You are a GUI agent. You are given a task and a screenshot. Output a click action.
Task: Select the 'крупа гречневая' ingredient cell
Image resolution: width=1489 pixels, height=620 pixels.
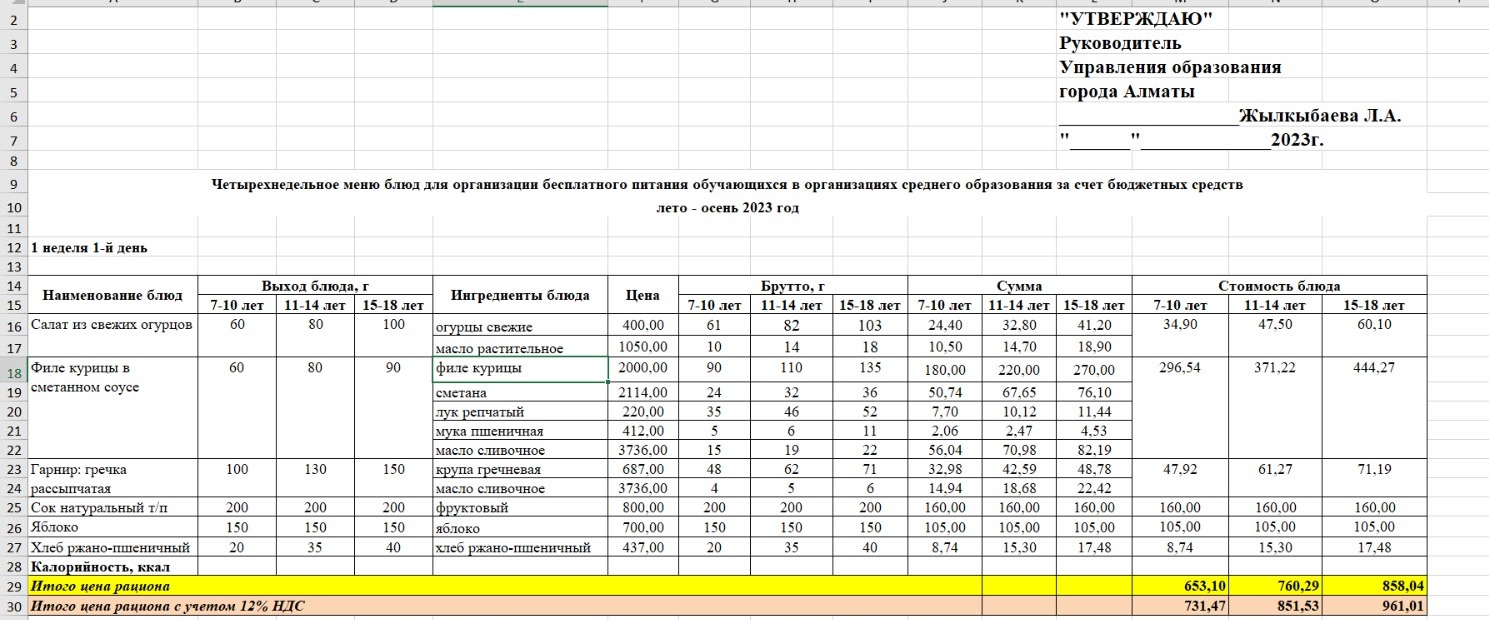pyautogui.click(x=519, y=469)
